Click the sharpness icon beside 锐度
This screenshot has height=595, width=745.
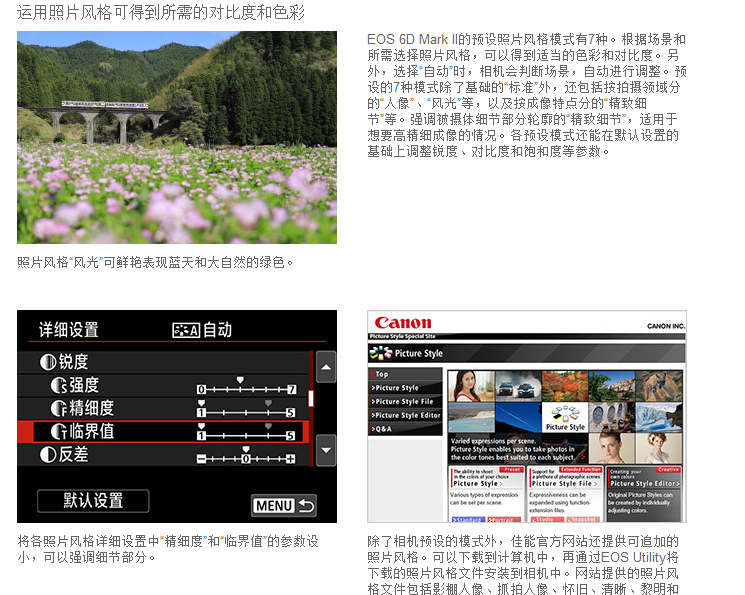pos(48,363)
